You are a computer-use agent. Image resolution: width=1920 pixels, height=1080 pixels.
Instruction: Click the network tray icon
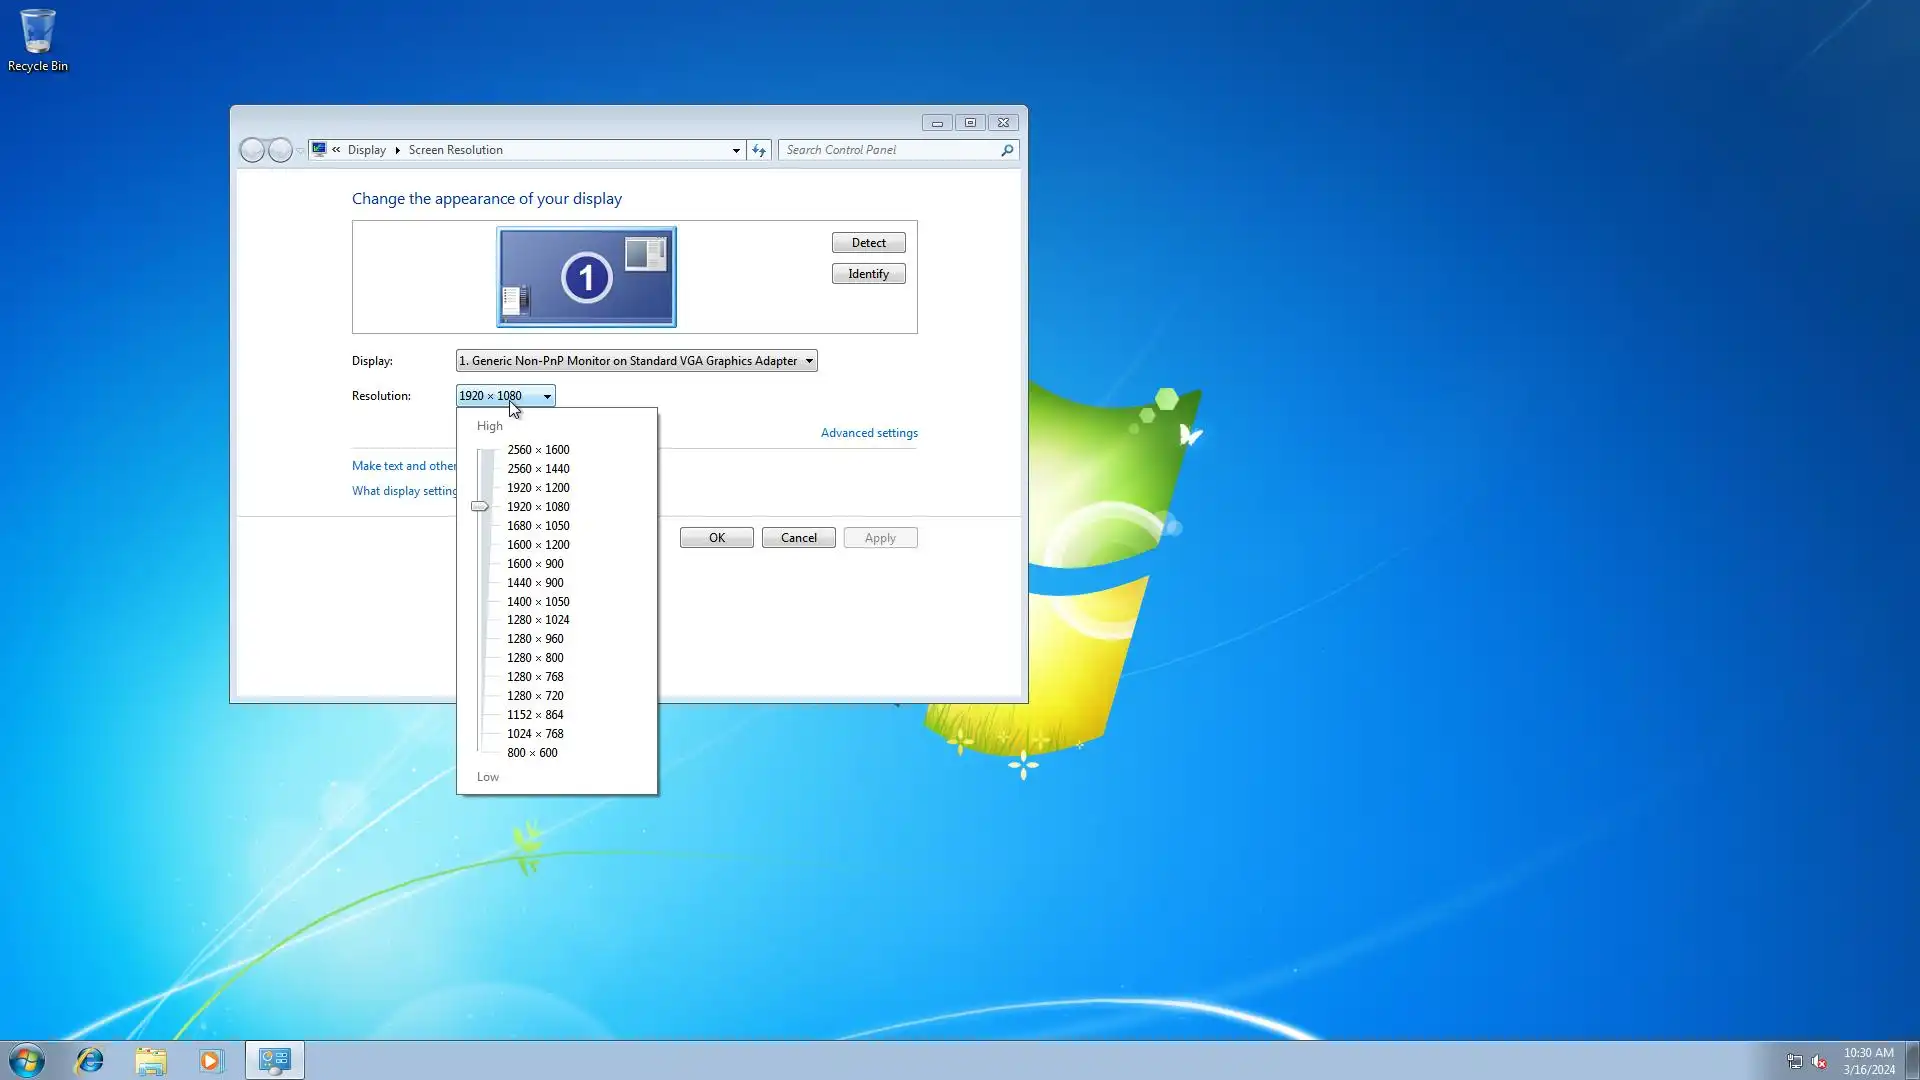pos(1794,1062)
